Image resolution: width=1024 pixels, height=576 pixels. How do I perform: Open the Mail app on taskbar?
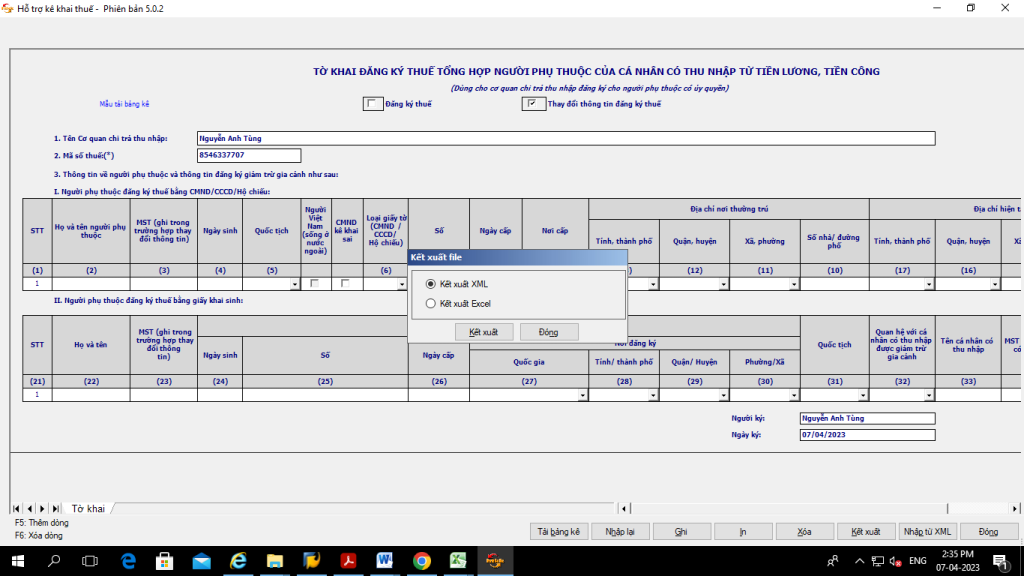click(201, 561)
